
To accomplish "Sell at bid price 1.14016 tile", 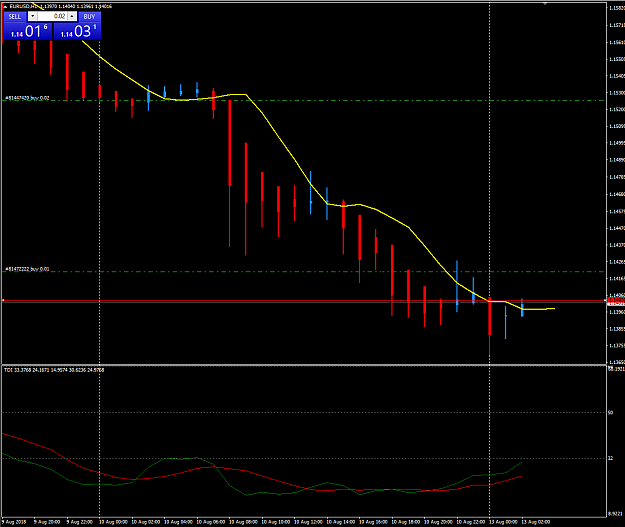I will point(28,31).
